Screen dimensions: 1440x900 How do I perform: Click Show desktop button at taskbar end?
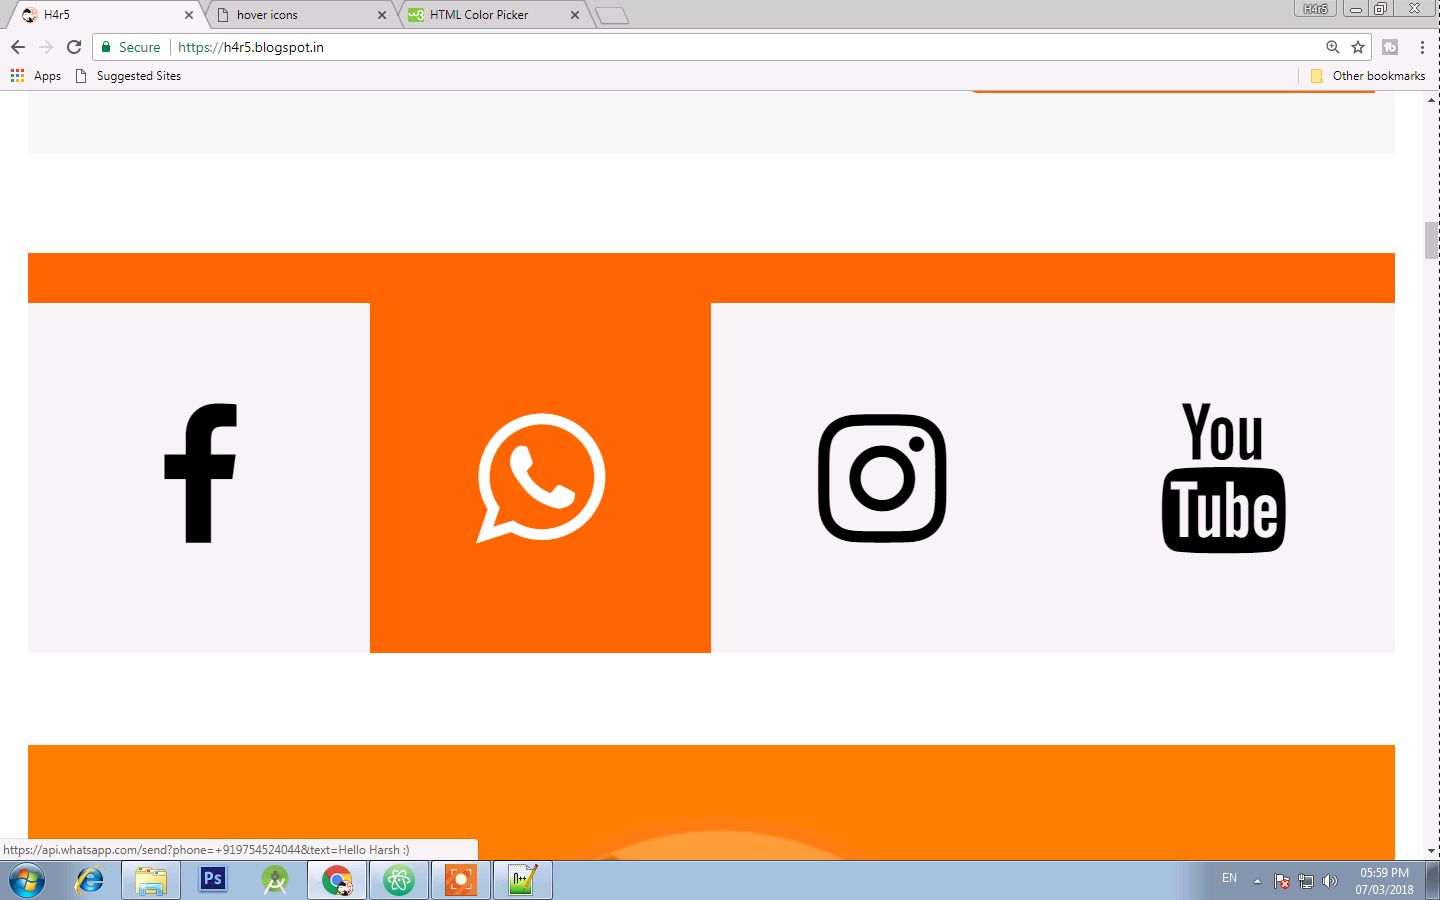click(1433, 881)
